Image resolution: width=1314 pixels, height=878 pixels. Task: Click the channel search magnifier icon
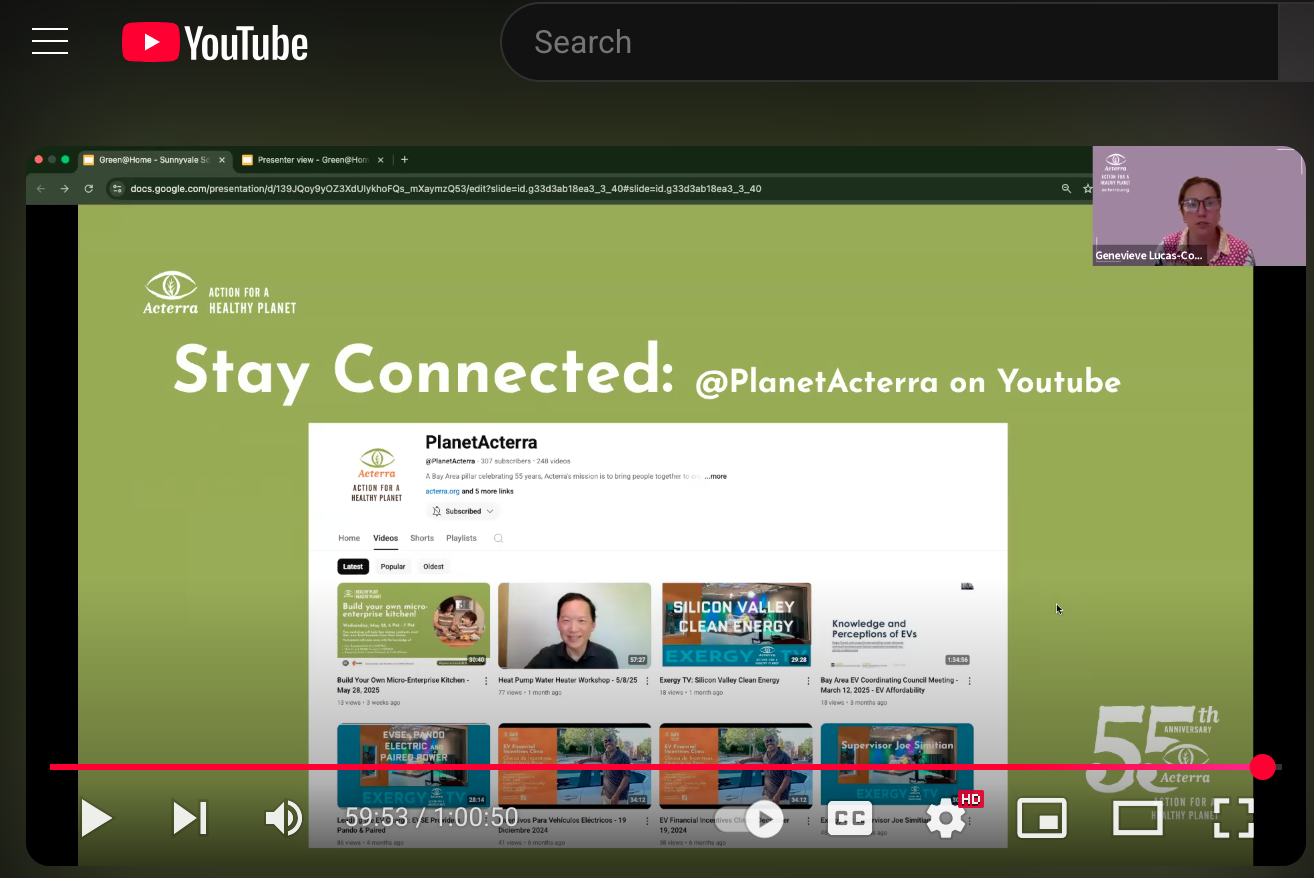[498, 538]
